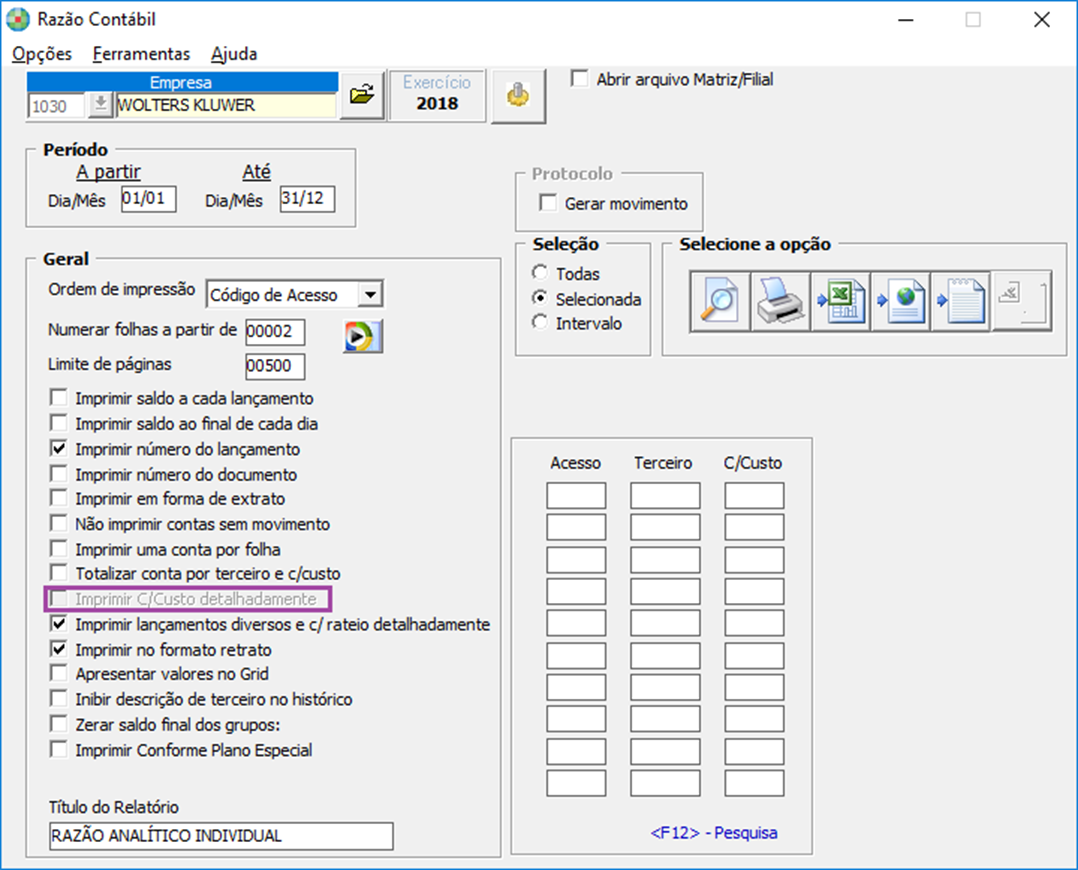
Task: Click the A partir Dia/Mês field 01/01
Action: (148, 199)
